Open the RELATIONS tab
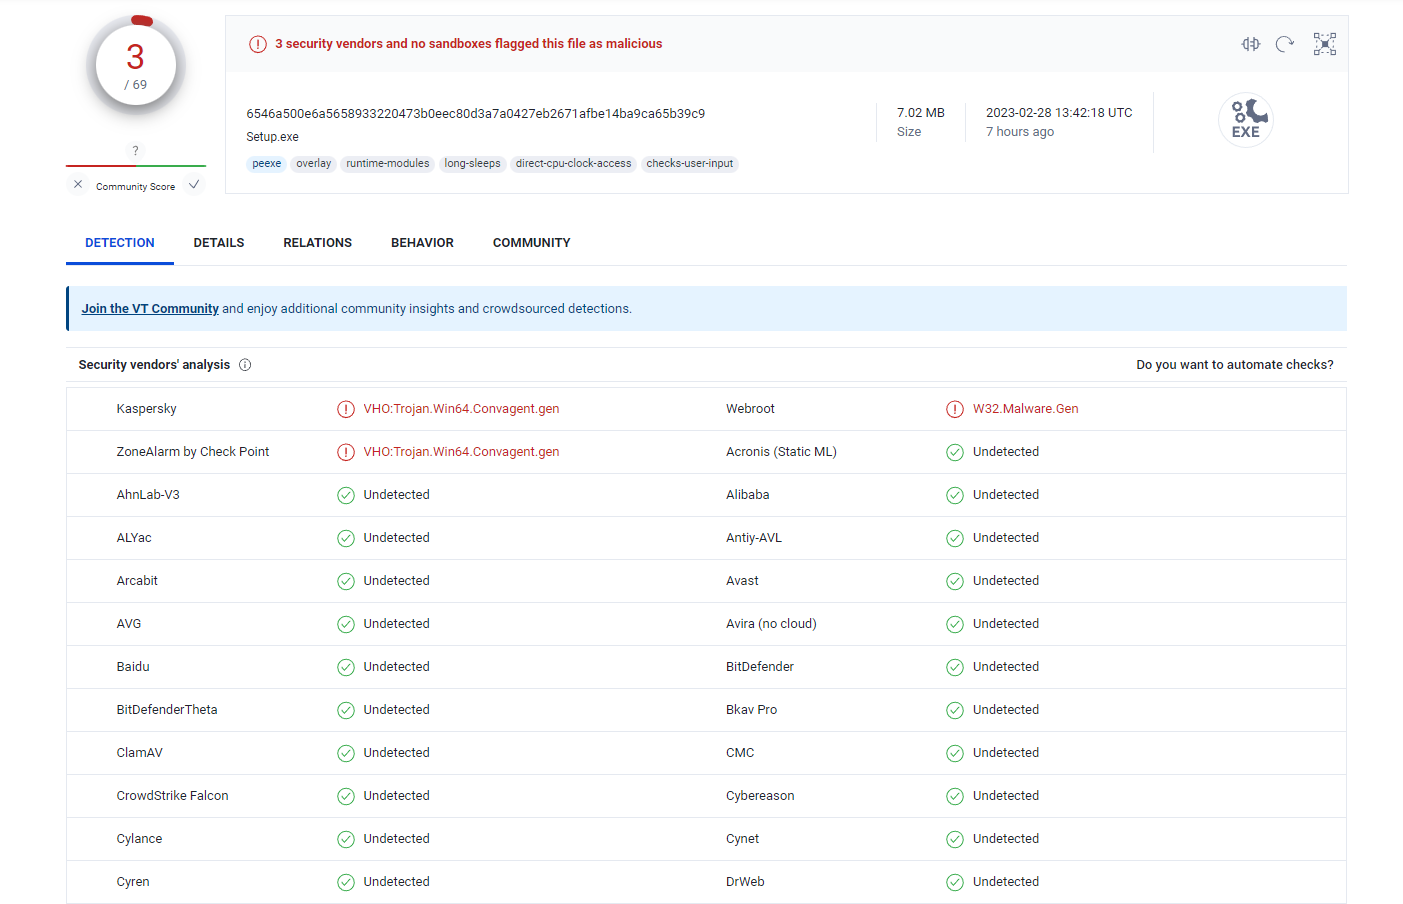The image size is (1403, 904). (x=317, y=243)
